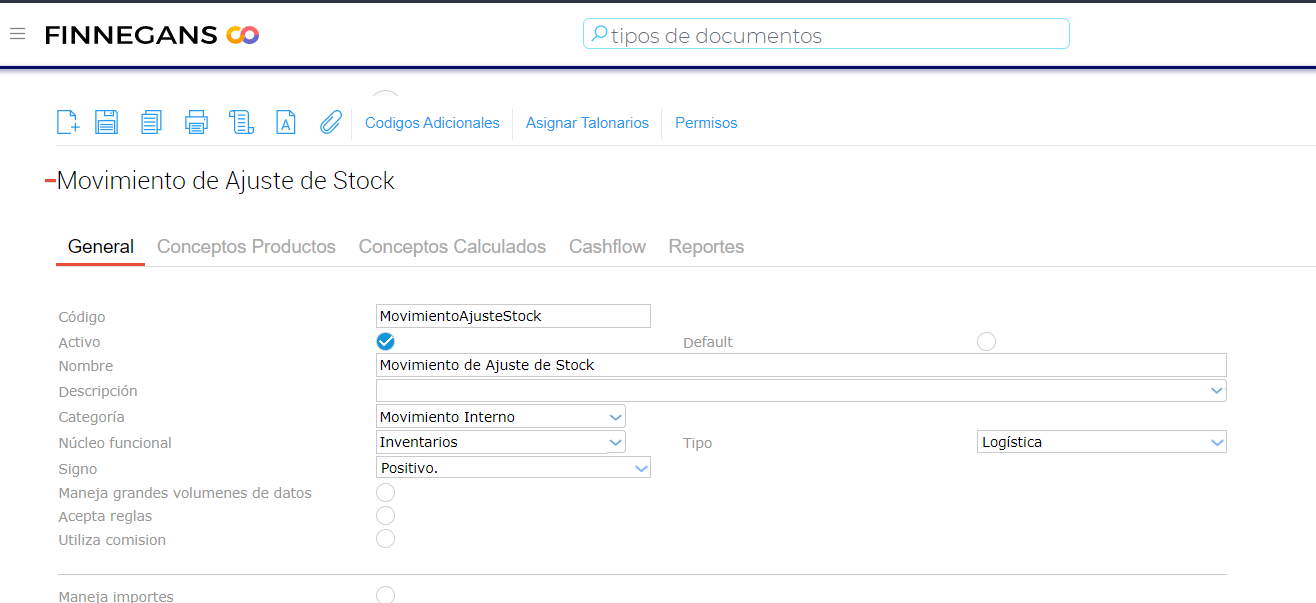
Task: Click the search box at the top
Action: (826, 35)
